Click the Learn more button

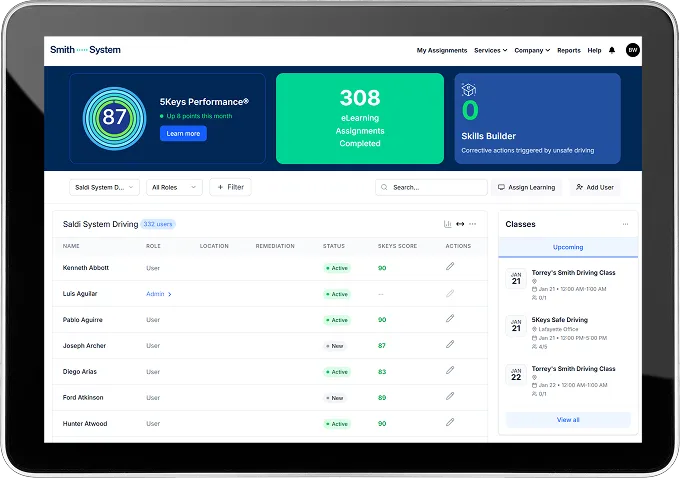click(183, 134)
